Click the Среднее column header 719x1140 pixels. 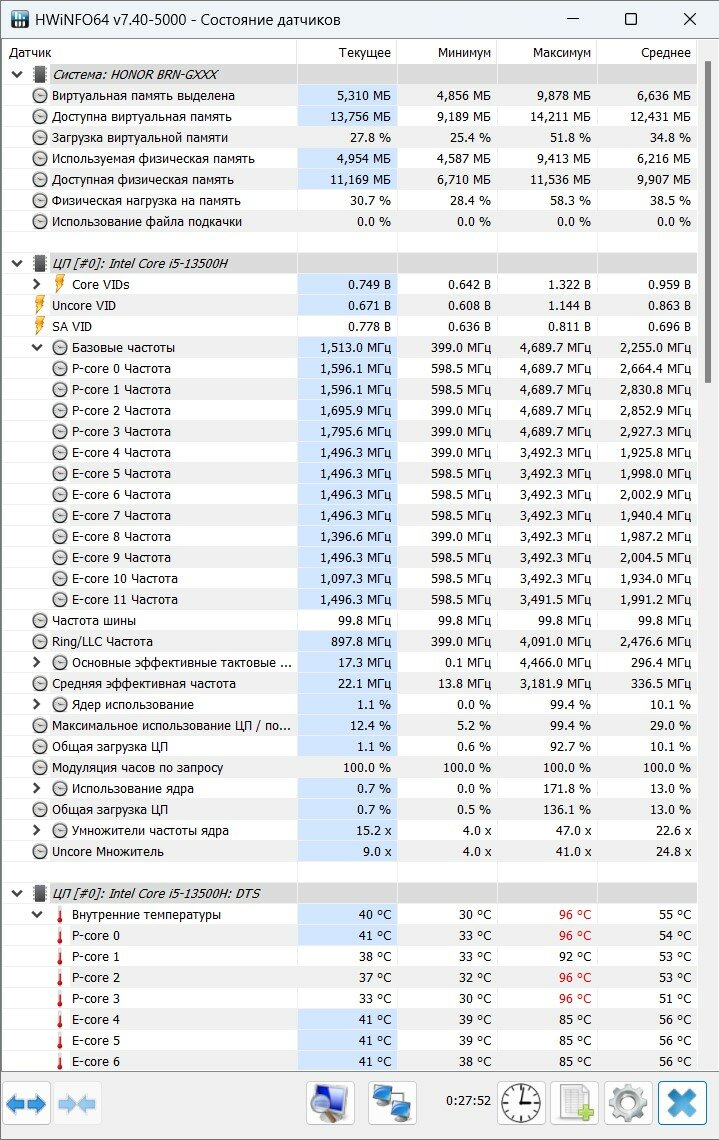647,52
